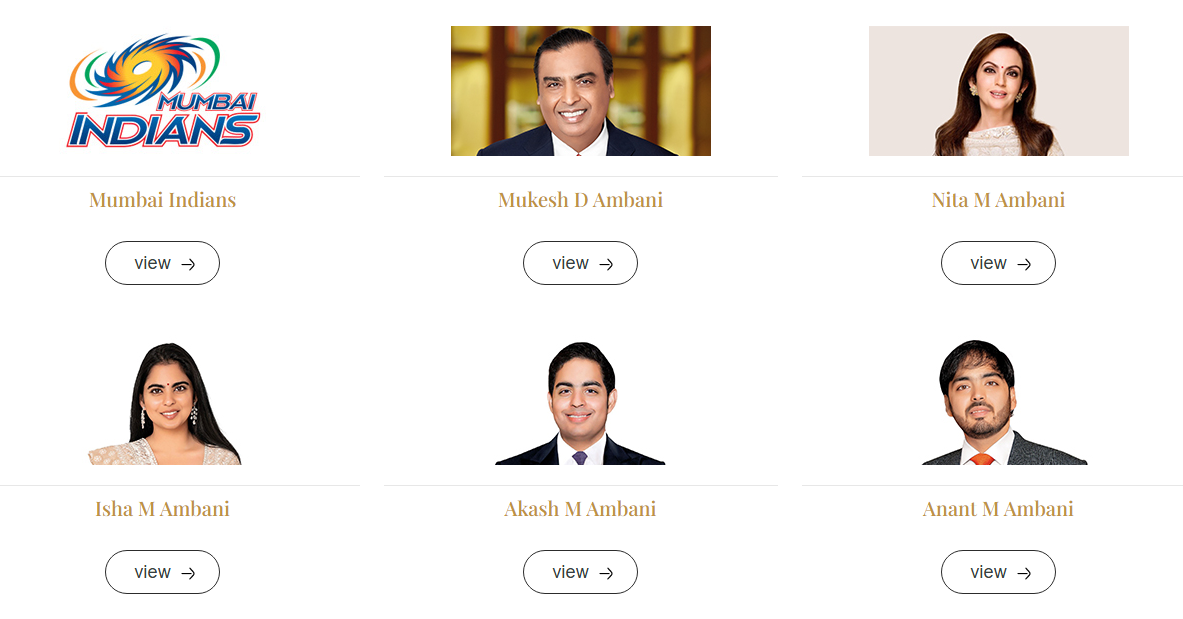Screen dimensions: 1183x619
Task: Click the Mumbai Indians team logo
Action: click(x=163, y=91)
